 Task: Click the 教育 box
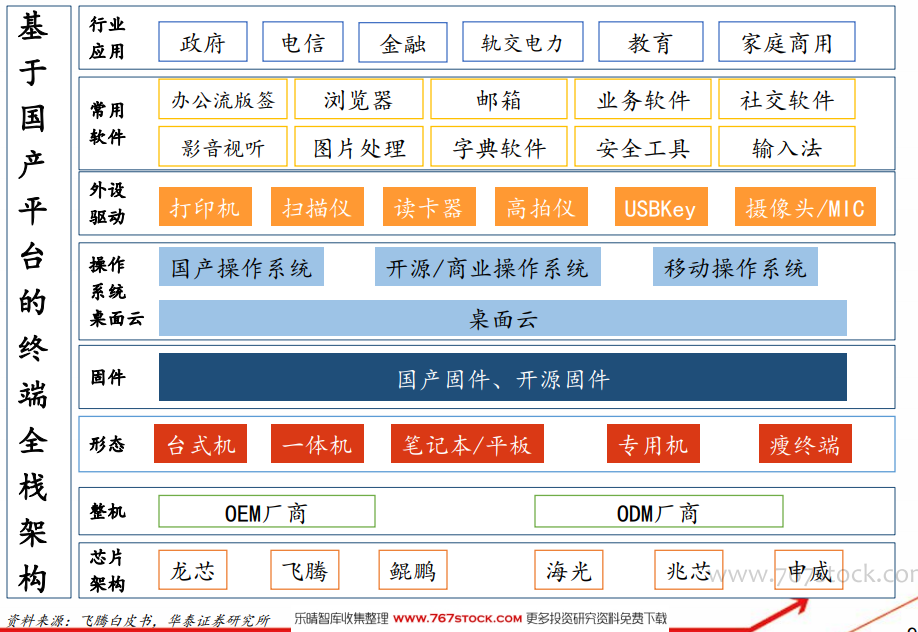pos(650,42)
